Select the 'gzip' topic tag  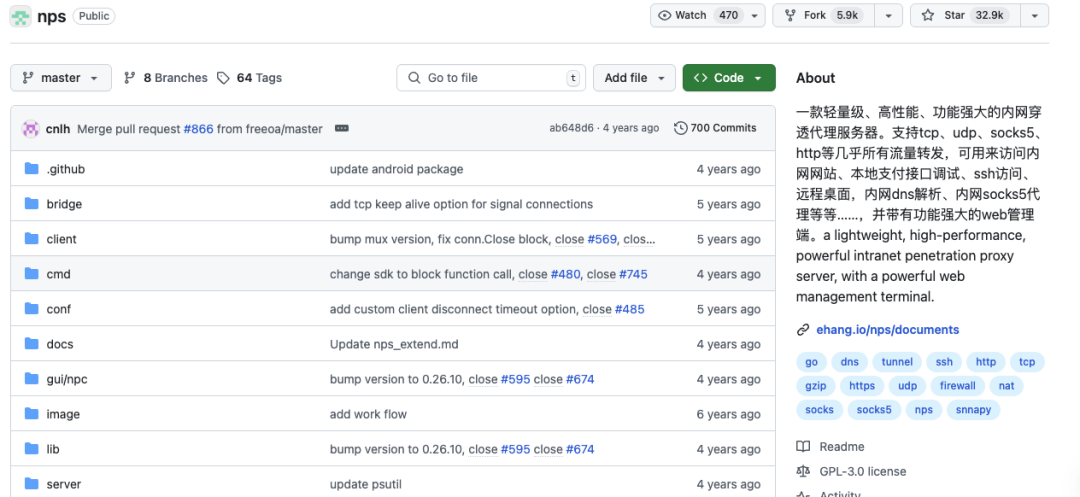click(816, 386)
